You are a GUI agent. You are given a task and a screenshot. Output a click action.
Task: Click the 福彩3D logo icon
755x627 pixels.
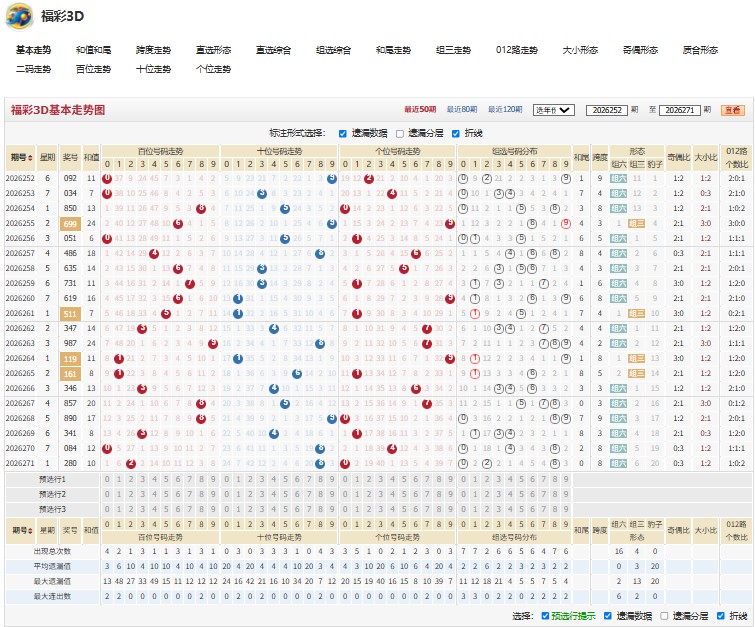coord(19,16)
